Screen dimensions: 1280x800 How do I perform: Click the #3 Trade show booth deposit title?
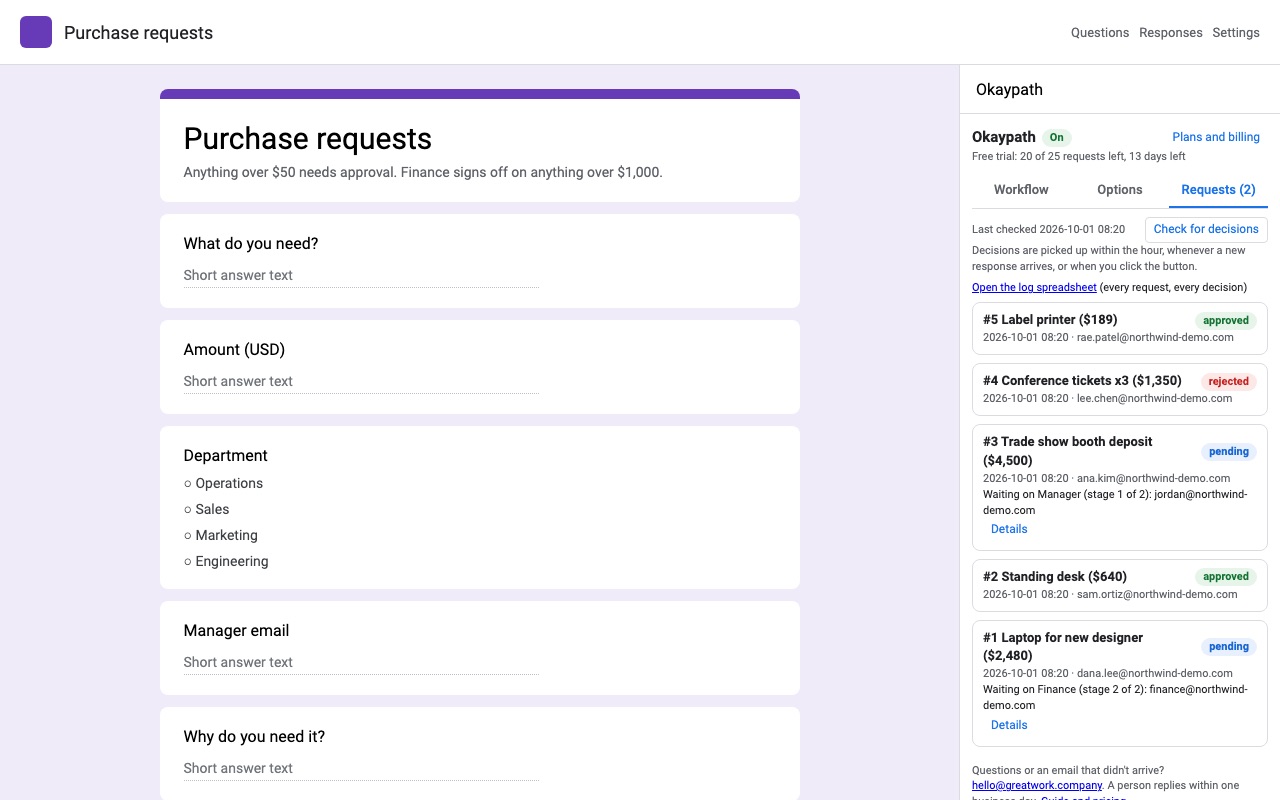coord(1067,451)
